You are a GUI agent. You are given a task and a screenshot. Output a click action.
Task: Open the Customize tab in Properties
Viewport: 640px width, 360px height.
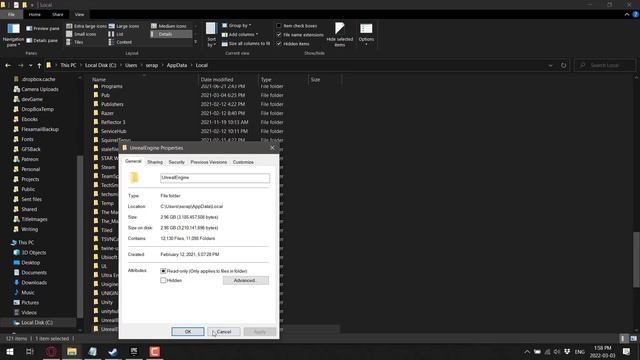click(x=243, y=162)
